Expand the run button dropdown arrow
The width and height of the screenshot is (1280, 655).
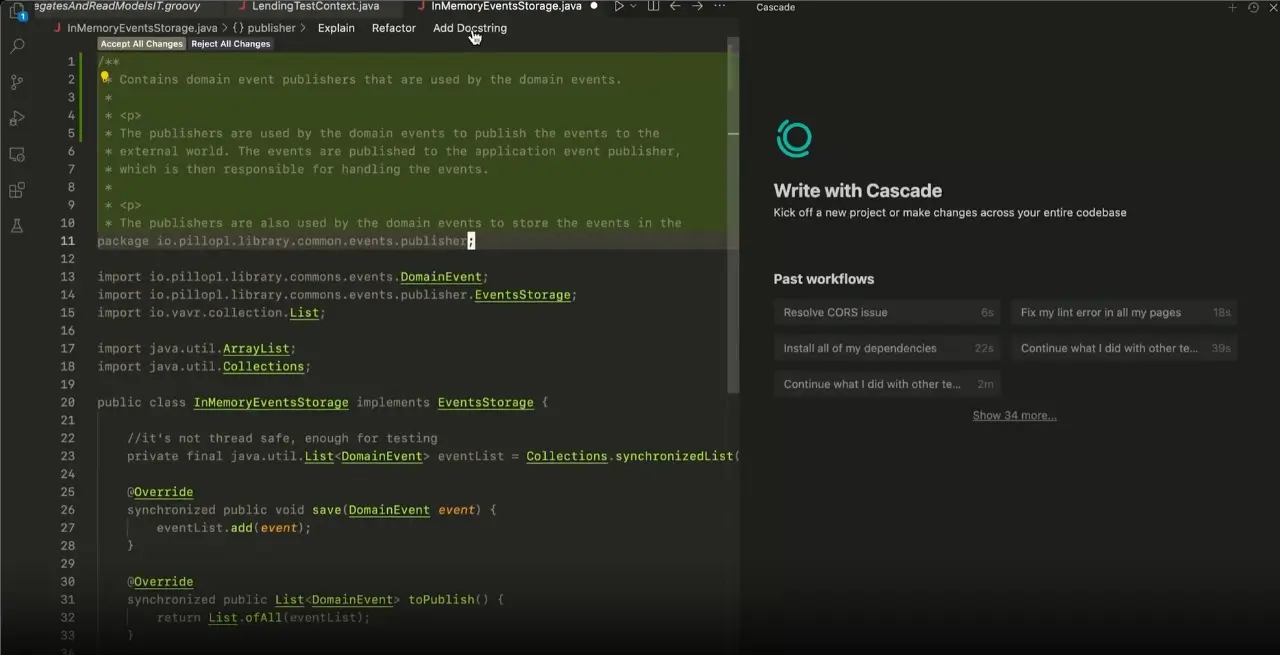pos(634,6)
